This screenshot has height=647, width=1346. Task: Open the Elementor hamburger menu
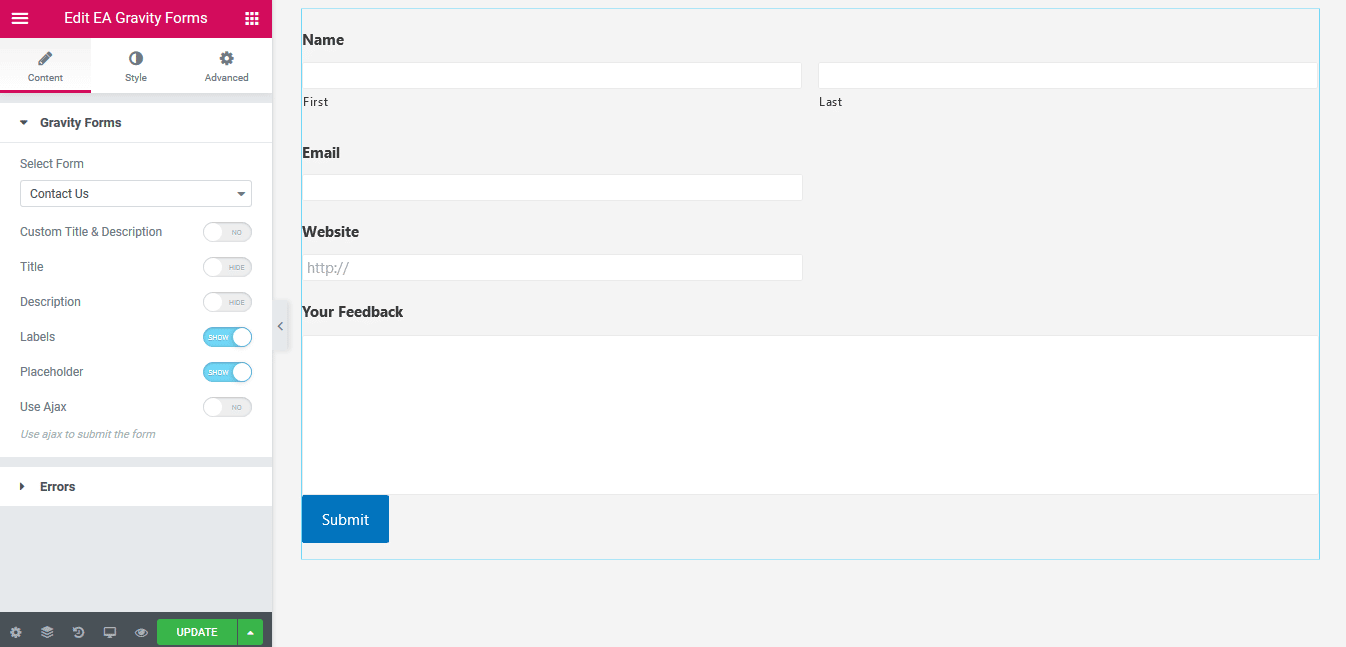[20, 18]
